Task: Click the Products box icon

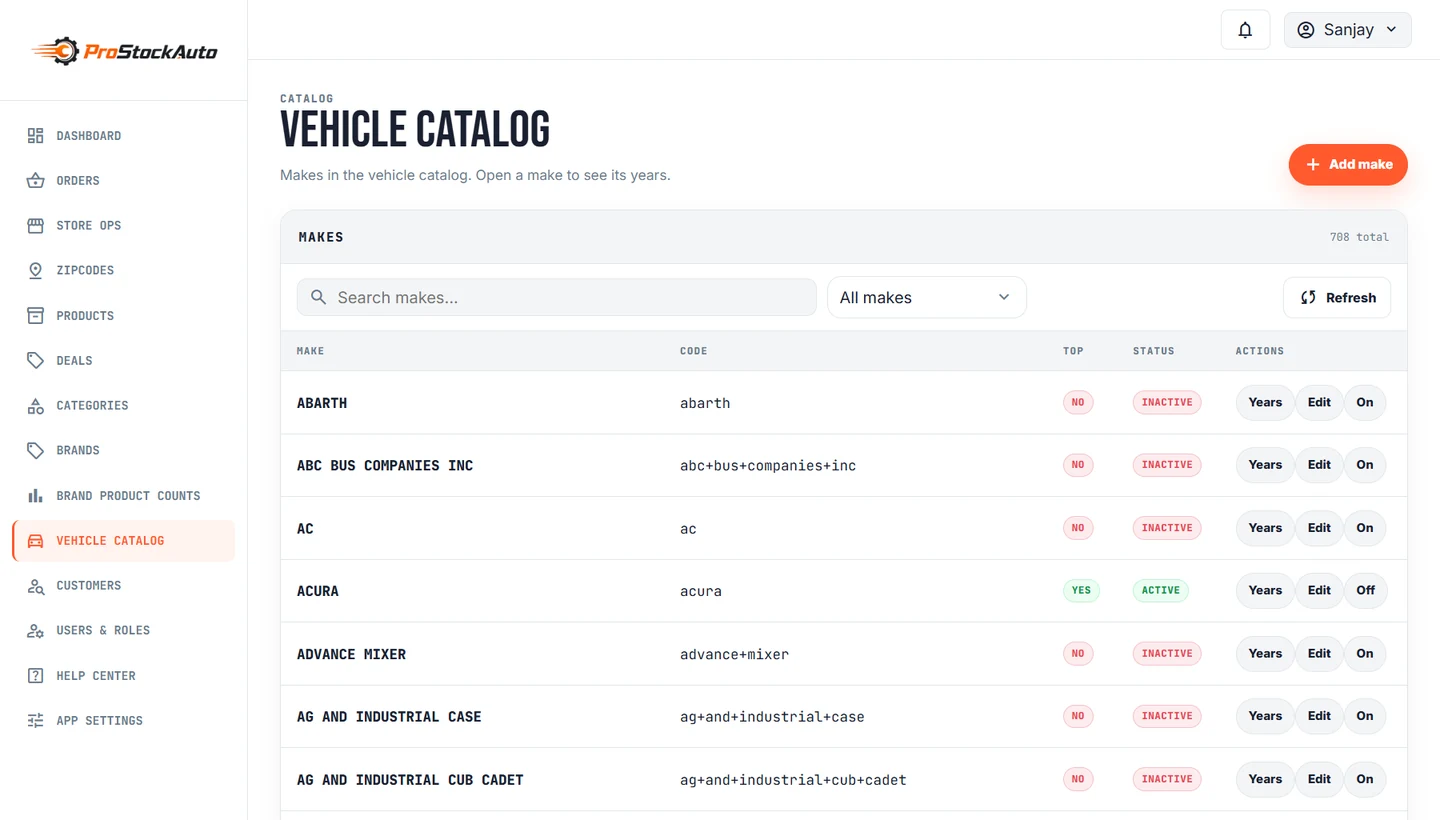Action: coord(36,316)
